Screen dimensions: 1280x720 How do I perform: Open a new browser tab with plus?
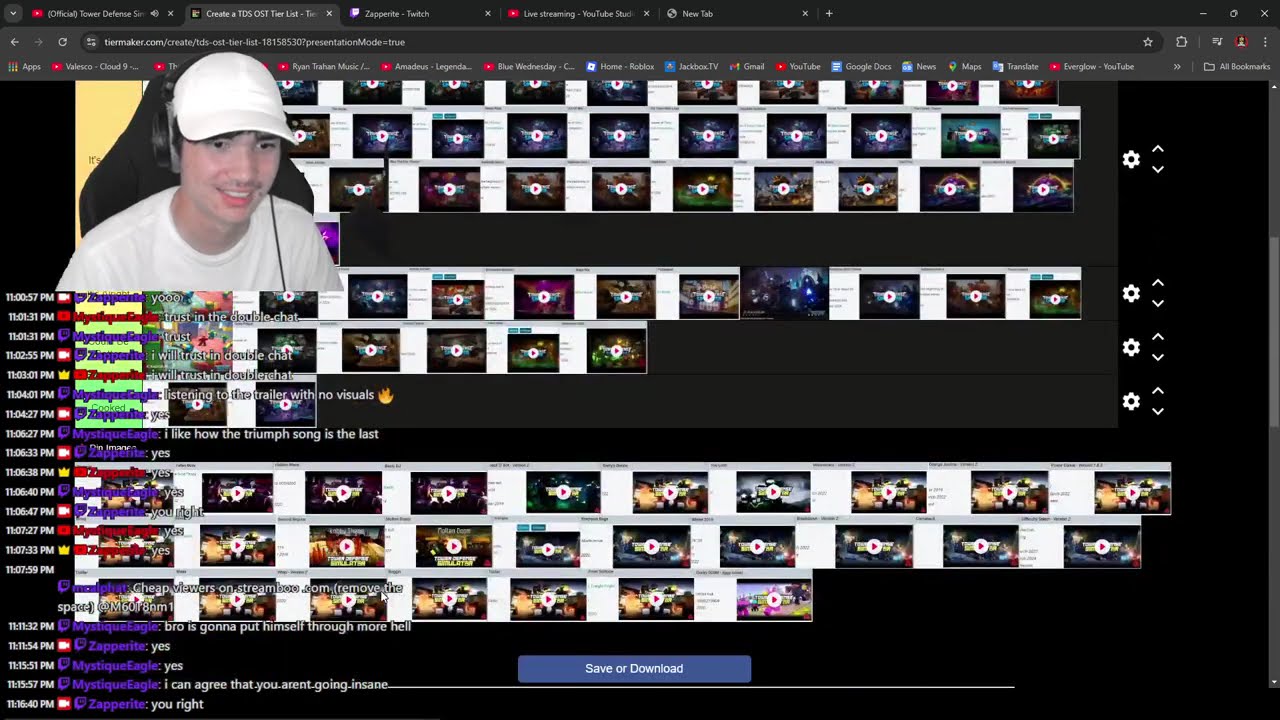tap(829, 14)
